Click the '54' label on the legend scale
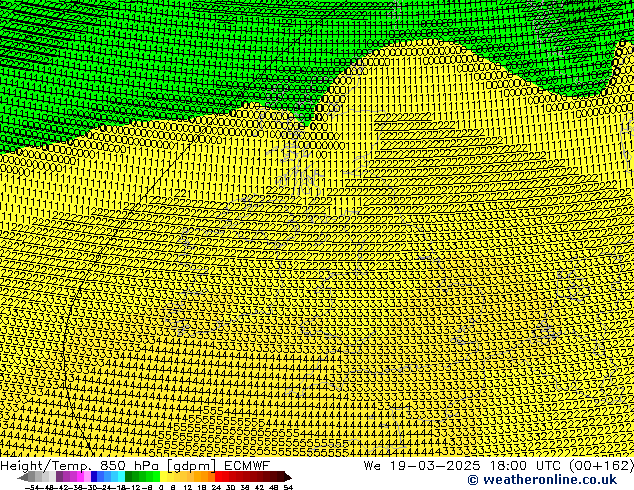634x490 pixels. pyautogui.click(x=288, y=487)
